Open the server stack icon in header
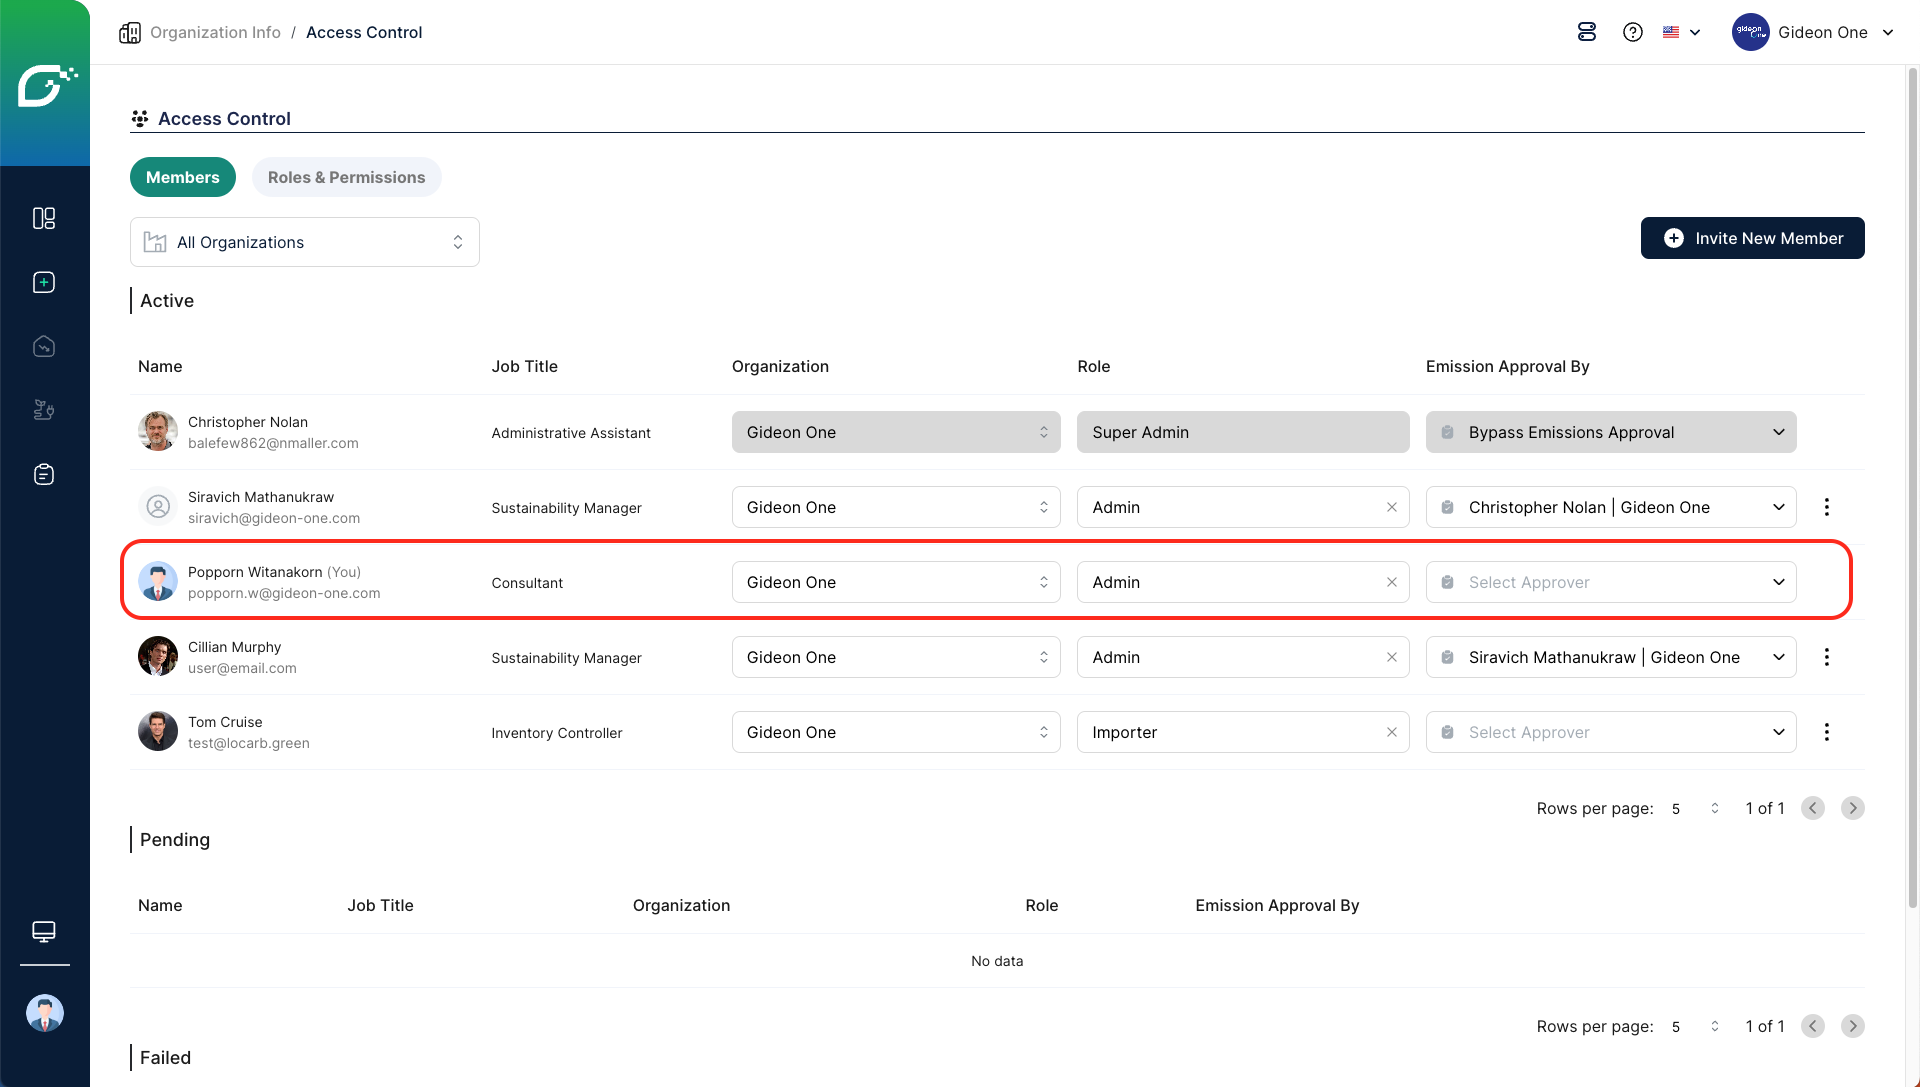 tap(1587, 32)
